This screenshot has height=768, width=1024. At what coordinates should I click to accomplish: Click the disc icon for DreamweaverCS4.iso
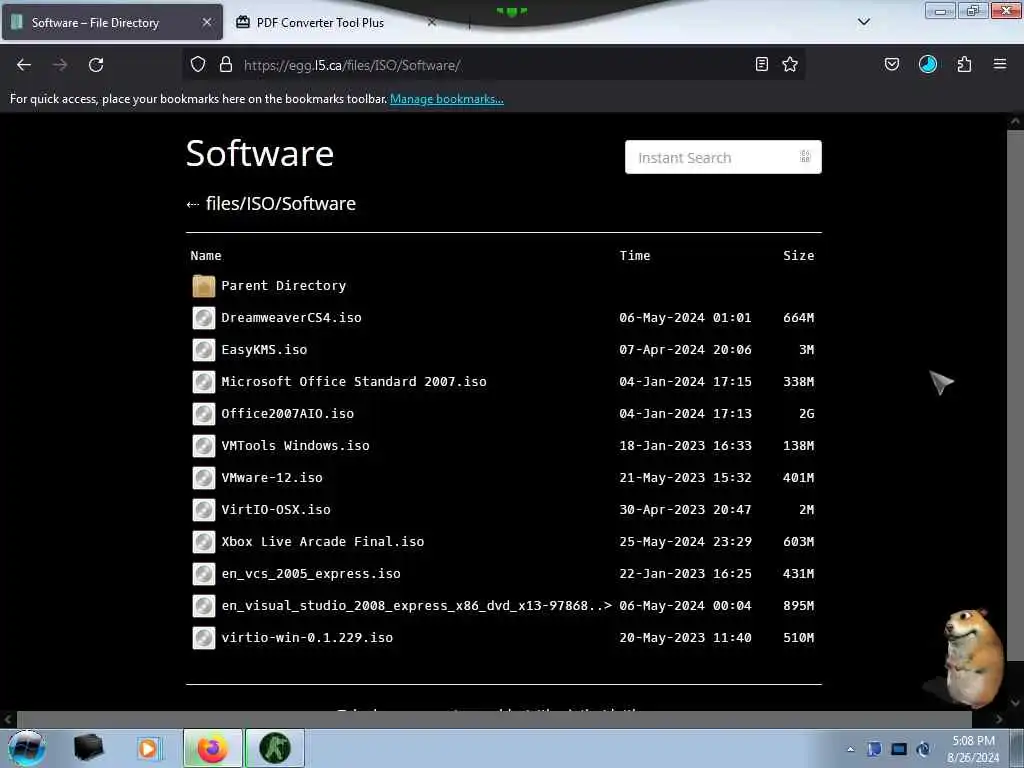pos(204,318)
